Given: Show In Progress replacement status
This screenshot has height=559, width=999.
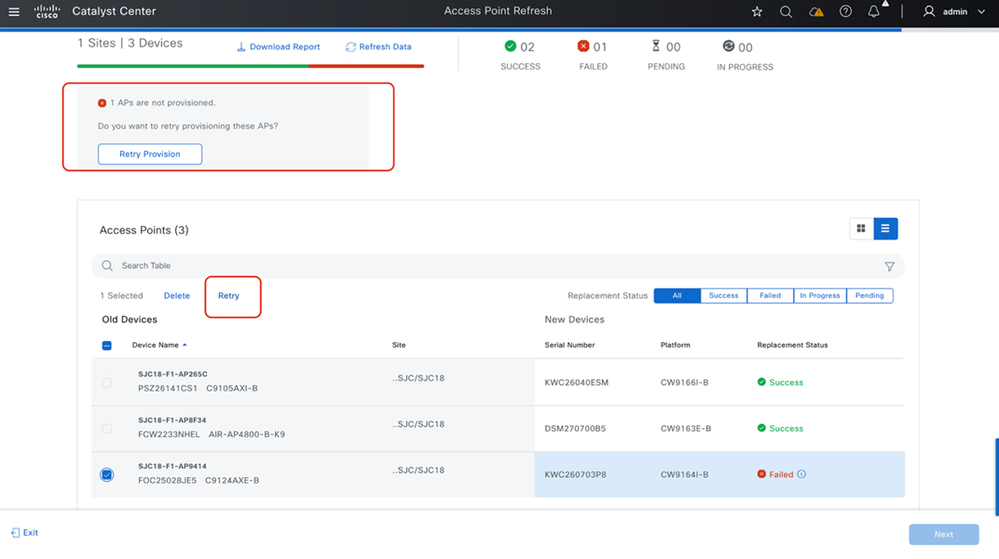Looking at the screenshot, I should [819, 296].
